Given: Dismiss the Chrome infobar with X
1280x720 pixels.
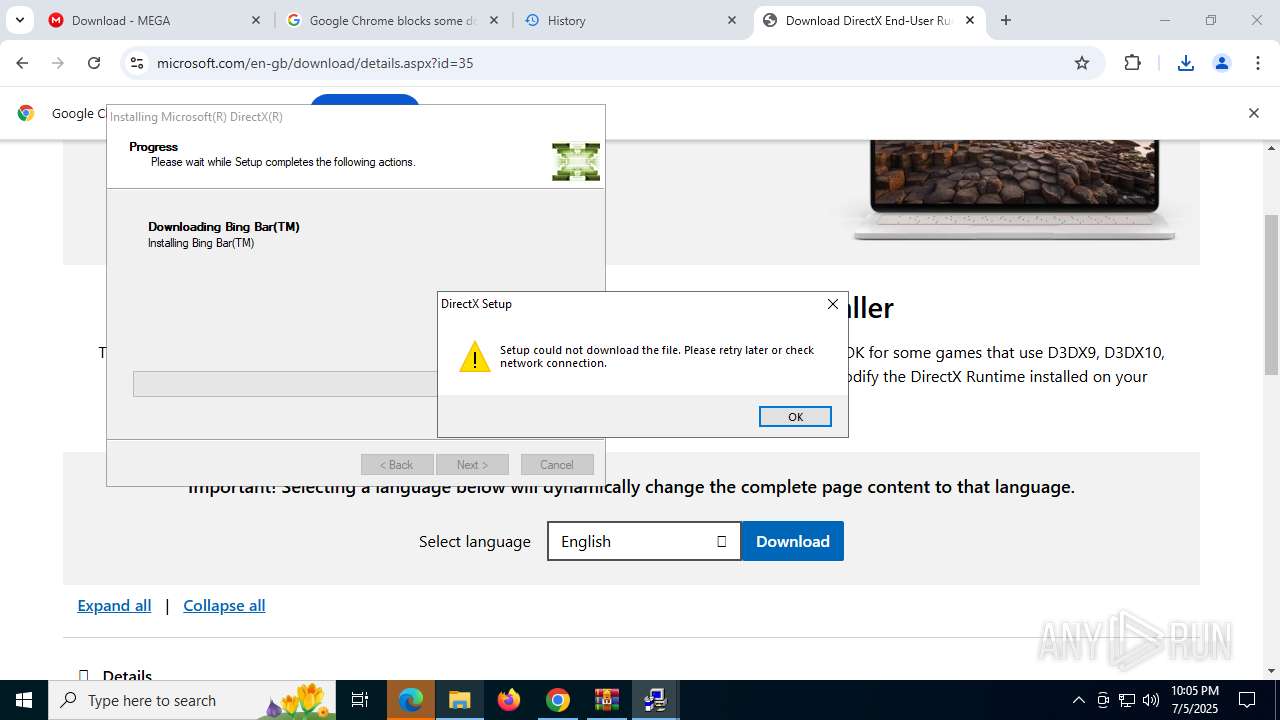Looking at the screenshot, I should [1253, 113].
